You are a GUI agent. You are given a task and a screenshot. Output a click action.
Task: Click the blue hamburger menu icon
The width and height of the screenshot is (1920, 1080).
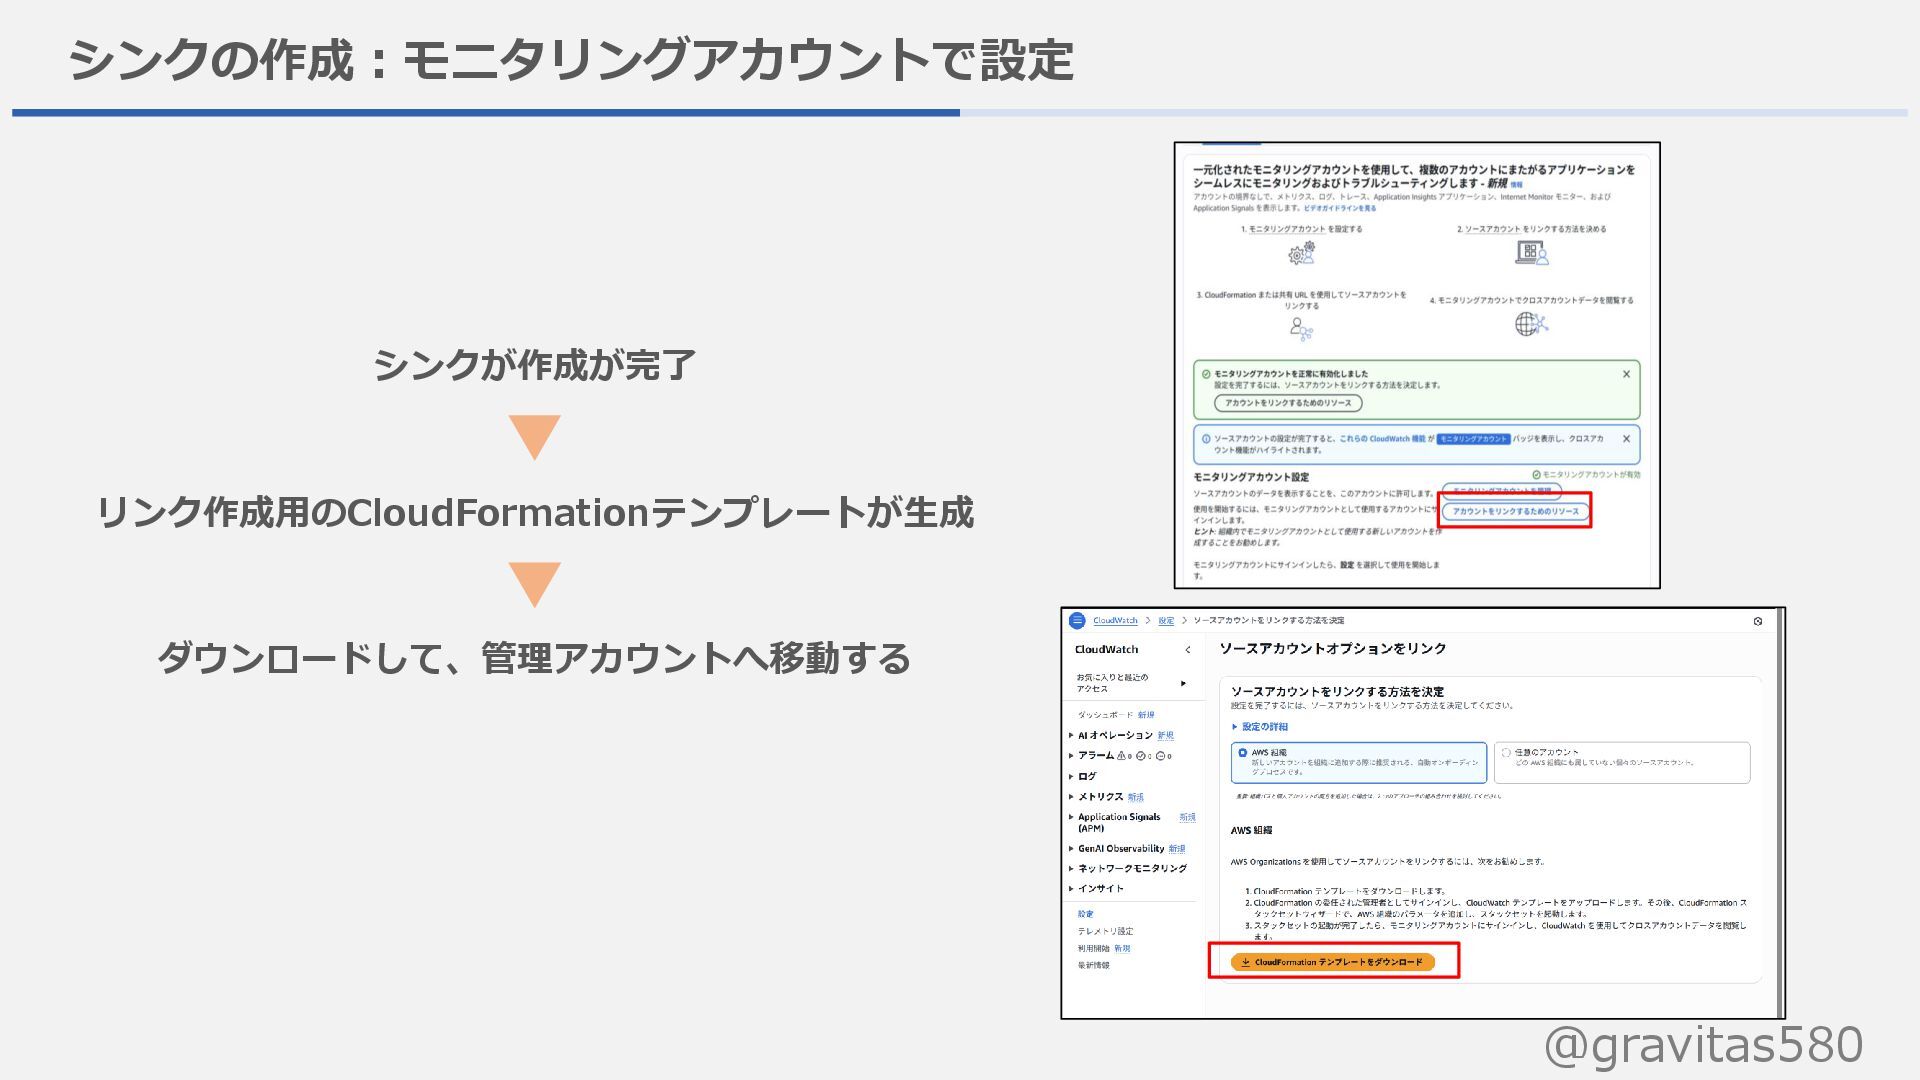pyautogui.click(x=1077, y=621)
